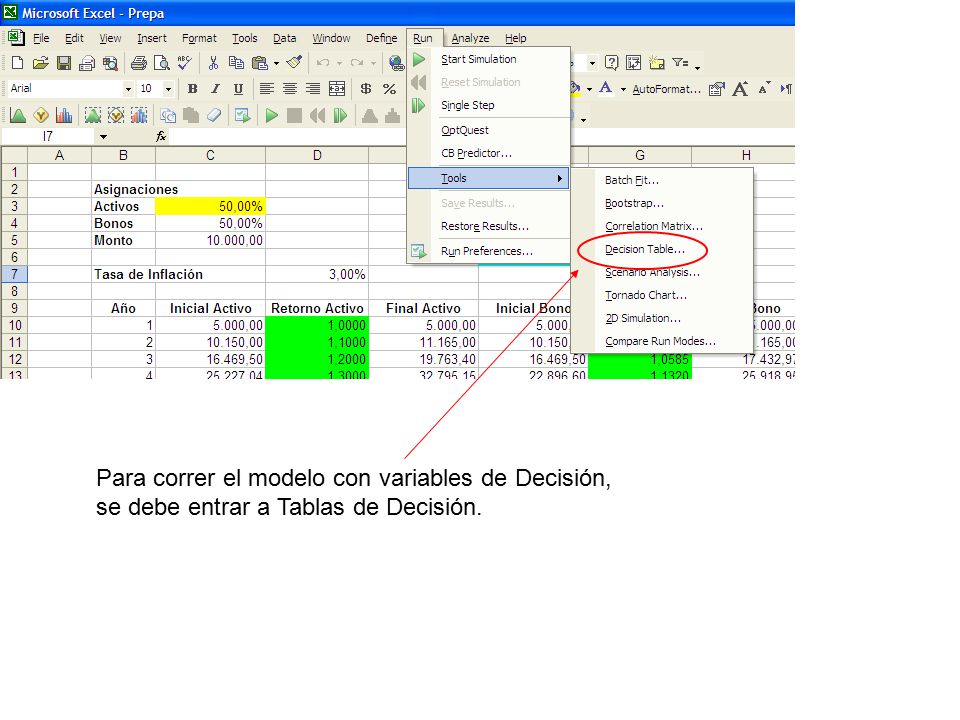Click the New blank workbook icon
960x720 pixels.
point(18,62)
